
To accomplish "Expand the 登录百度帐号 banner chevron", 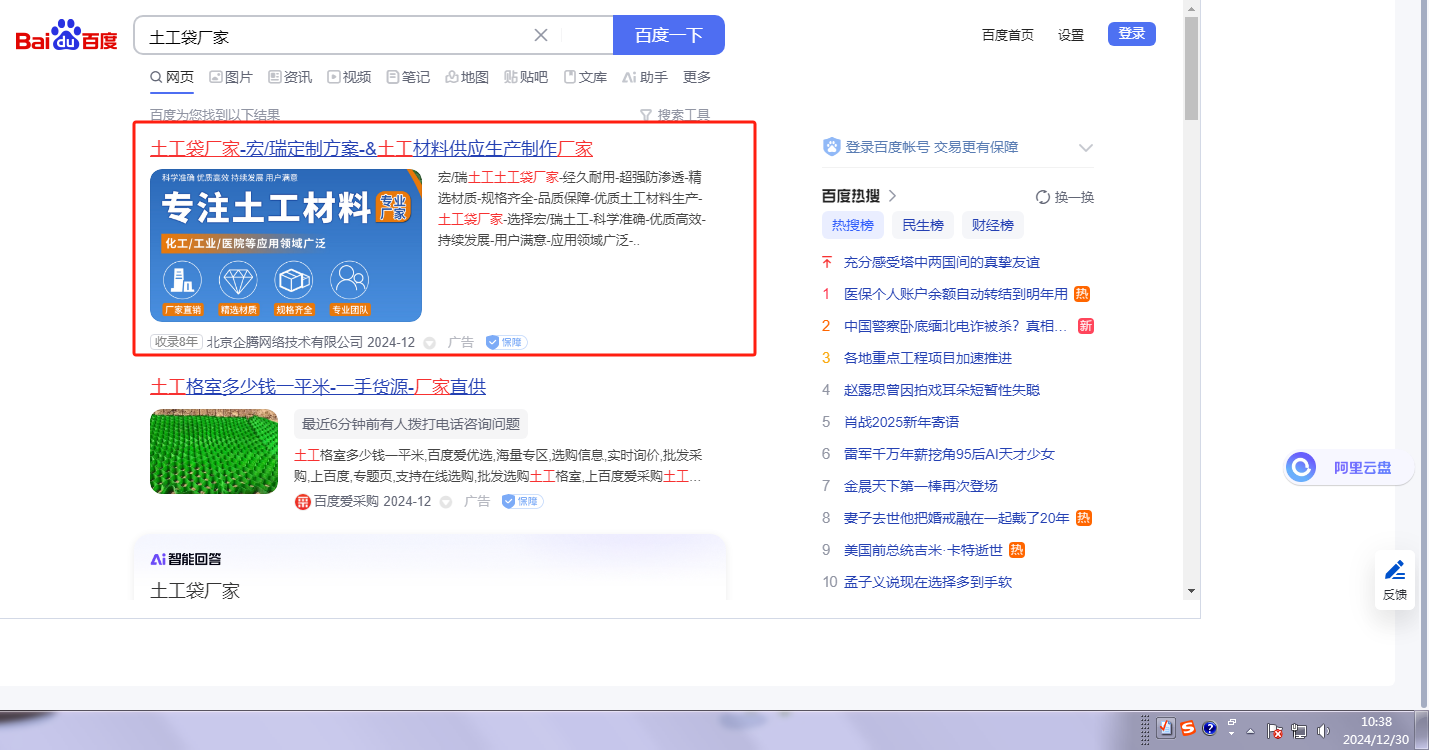I will coord(1086,148).
